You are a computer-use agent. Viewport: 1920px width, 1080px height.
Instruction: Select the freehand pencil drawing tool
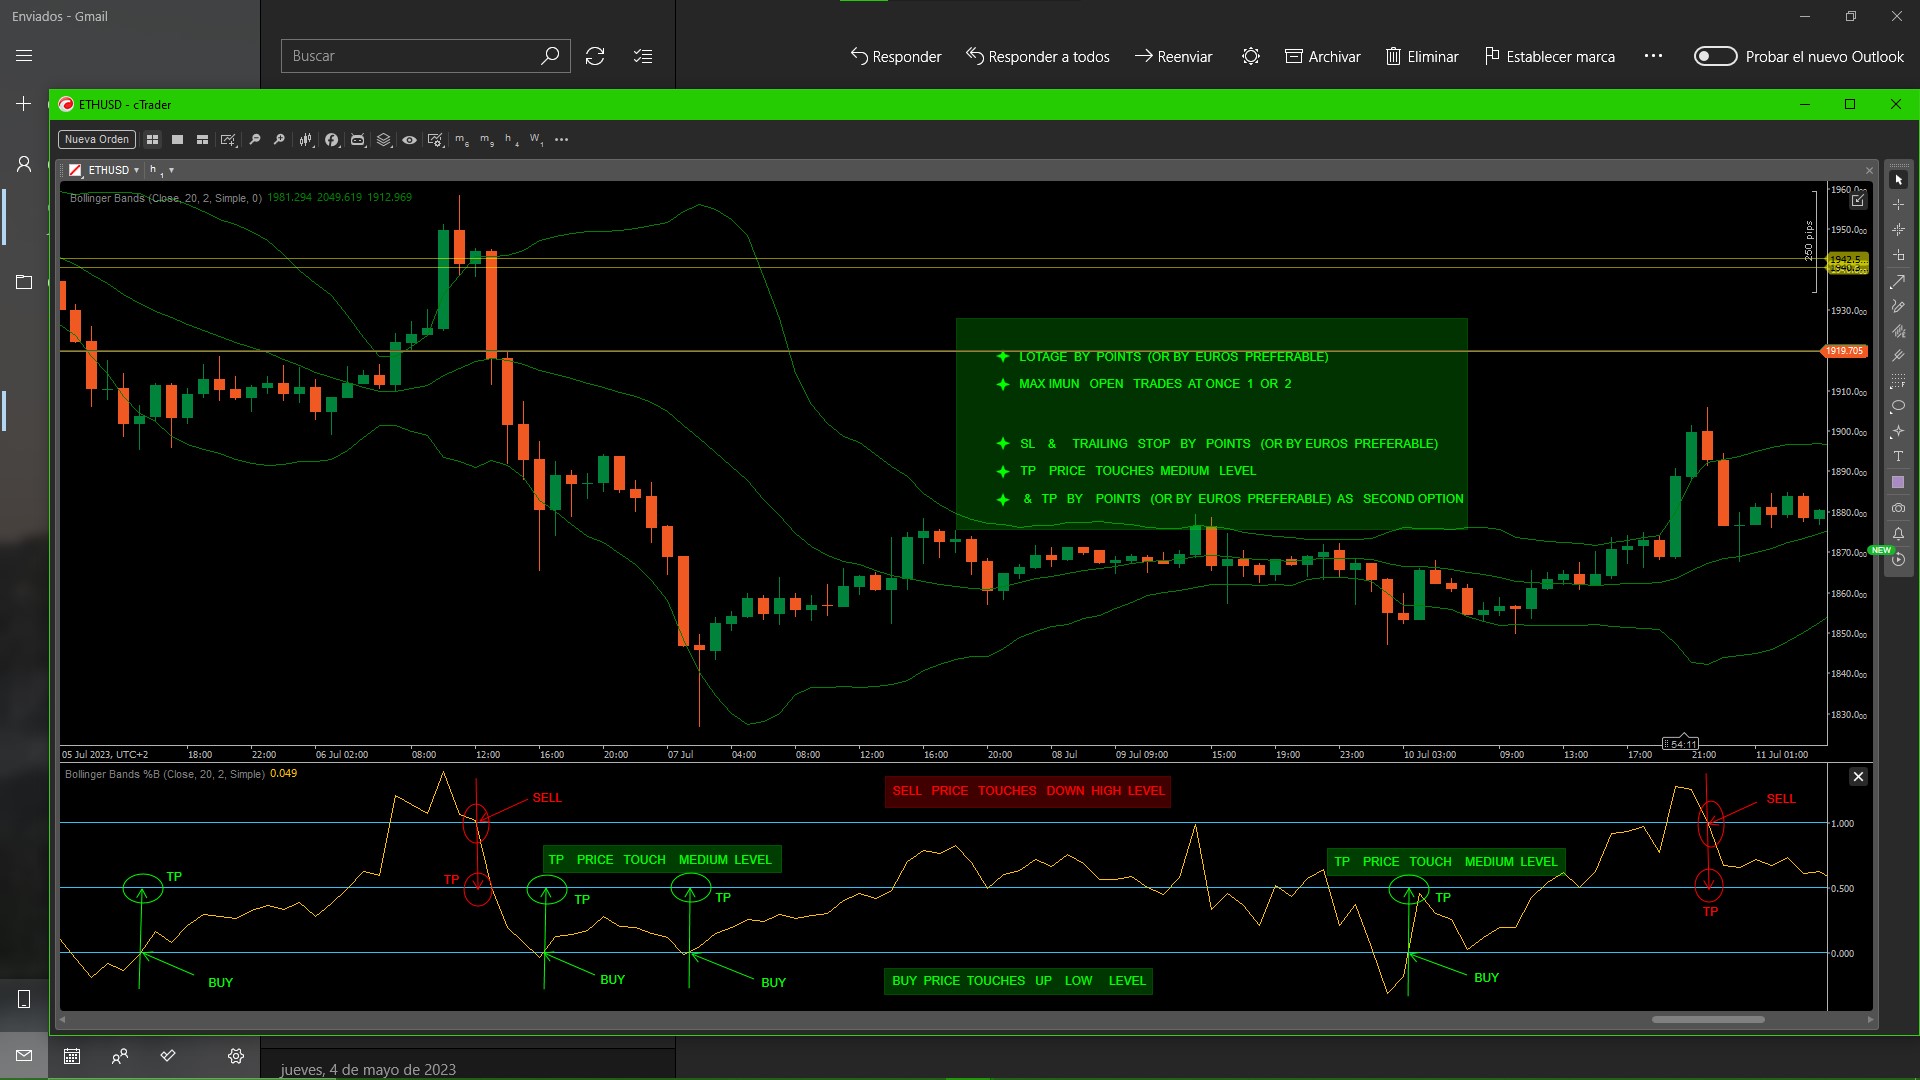click(1898, 306)
